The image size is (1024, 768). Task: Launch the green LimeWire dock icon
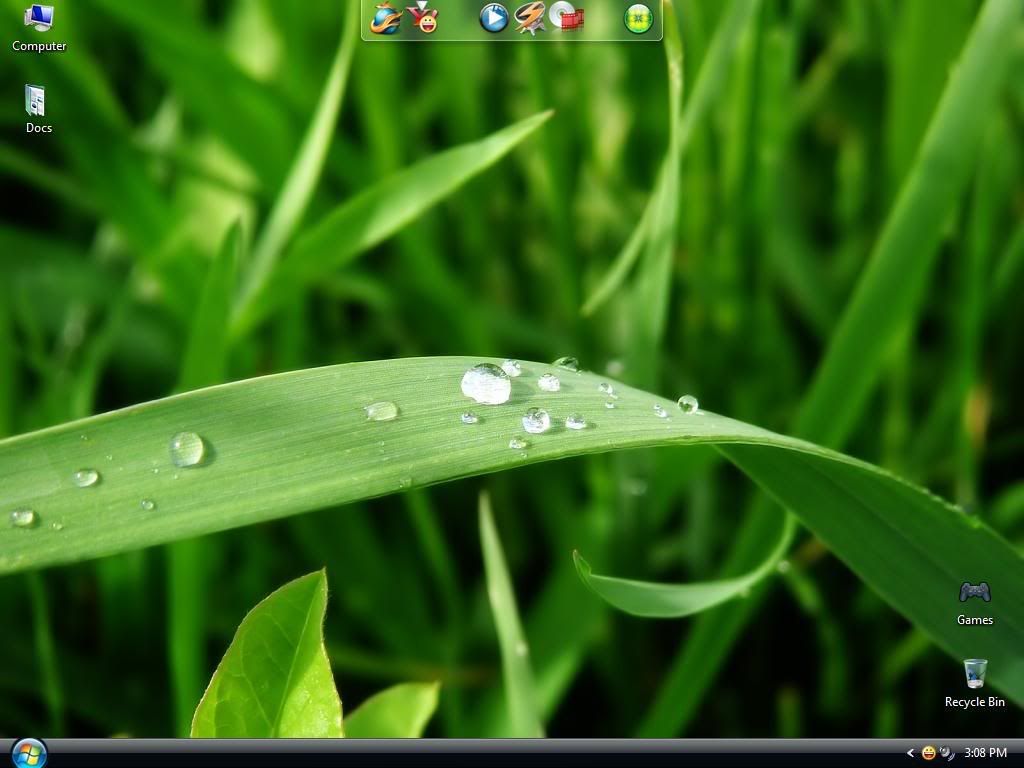[639, 18]
